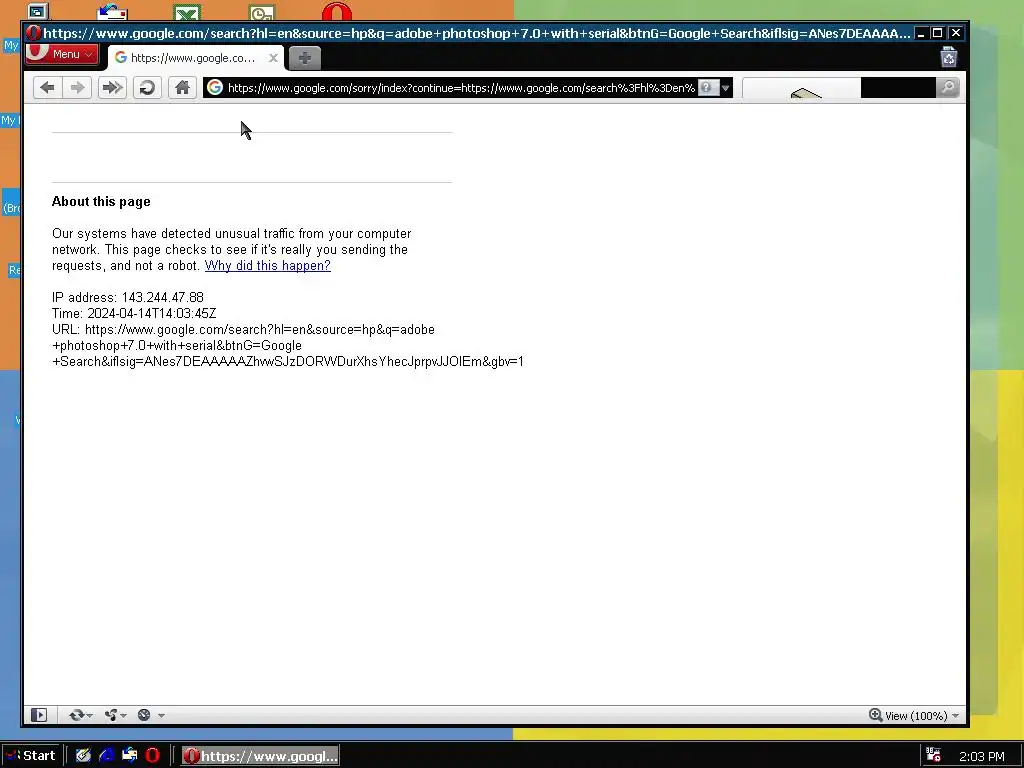The image size is (1024, 768).
Task: Maximize the Opera window
Action: (938, 33)
